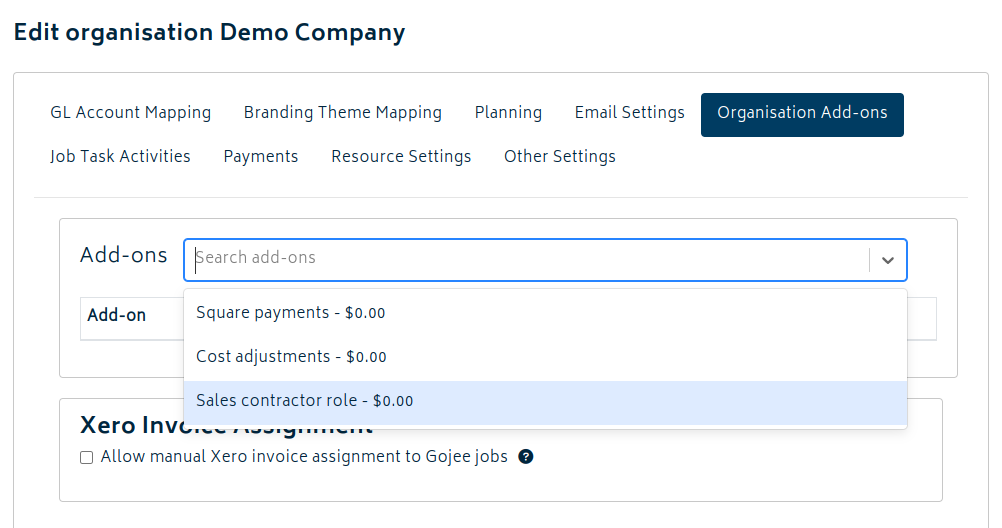
Task: Open the GL Account Mapping tab
Action: [x=131, y=113]
